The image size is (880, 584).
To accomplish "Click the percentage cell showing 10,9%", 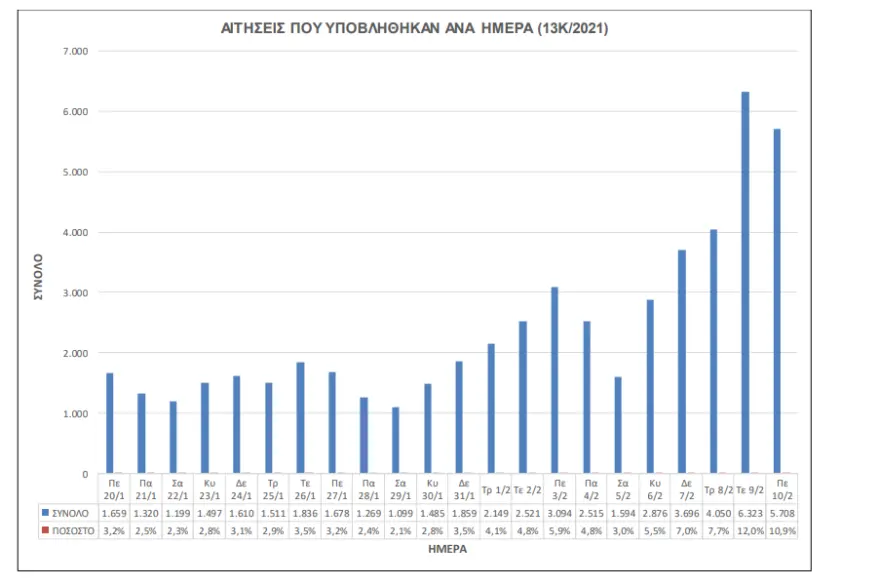I will click(x=782, y=531).
